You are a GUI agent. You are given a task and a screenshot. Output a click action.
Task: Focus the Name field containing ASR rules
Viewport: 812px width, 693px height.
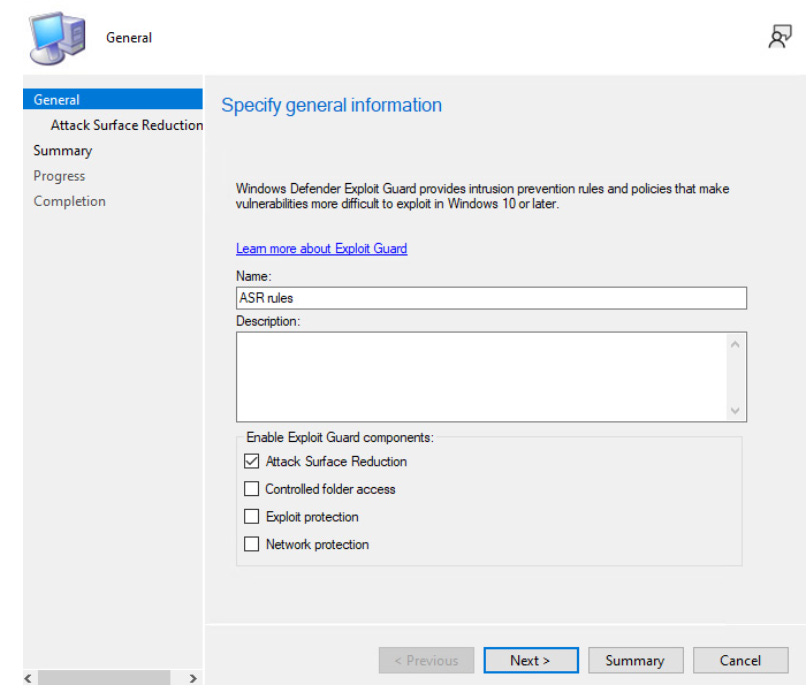(491, 298)
